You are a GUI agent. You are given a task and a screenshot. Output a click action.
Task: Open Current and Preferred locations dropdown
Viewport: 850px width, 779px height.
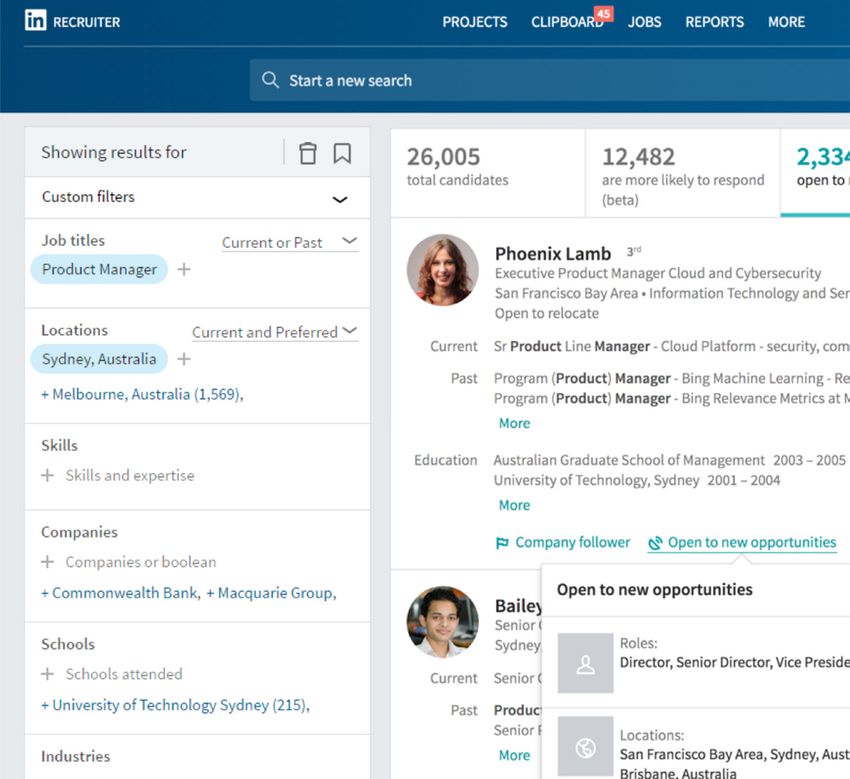[x=275, y=332]
